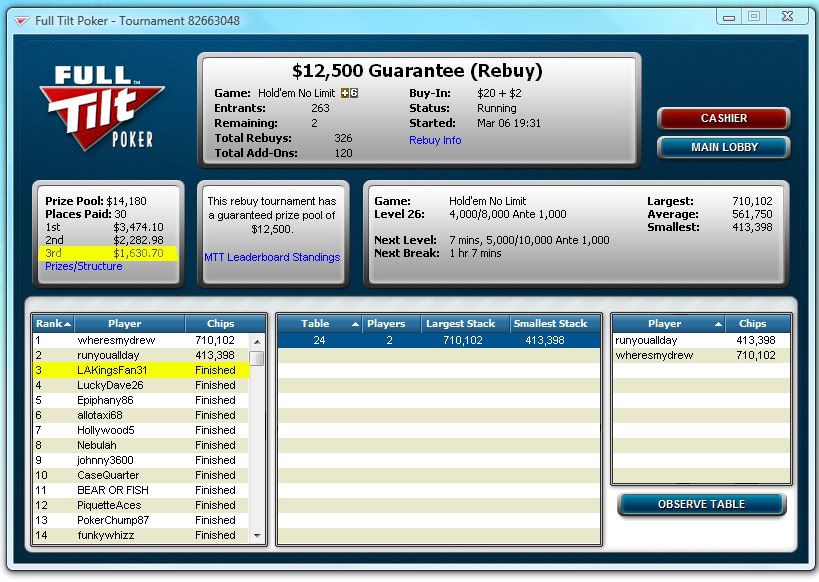
Task: Click the Status value Running
Action: (496, 108)
